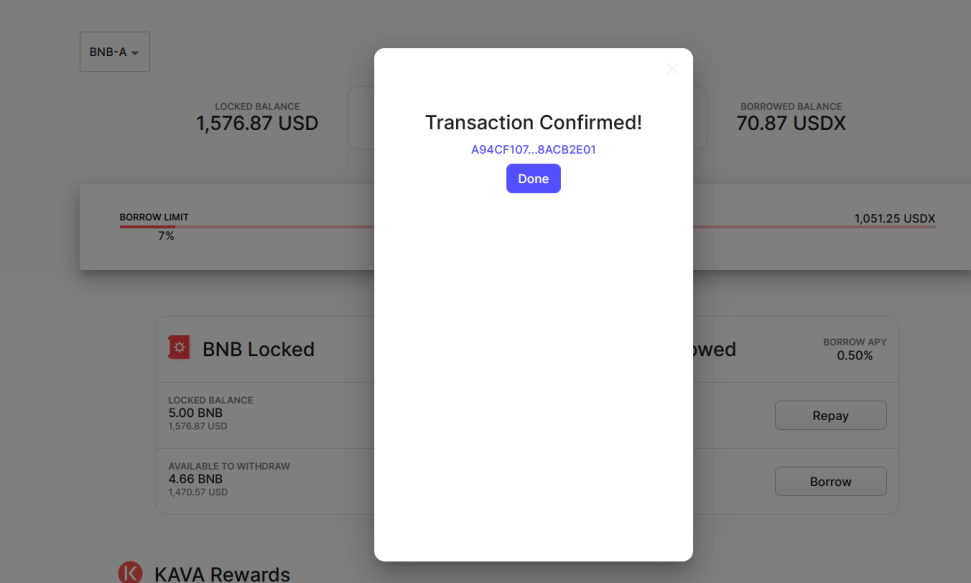Select the BNB Locked heading
The width and height of the screenshot is (971, 583).
tap(258, 349)
